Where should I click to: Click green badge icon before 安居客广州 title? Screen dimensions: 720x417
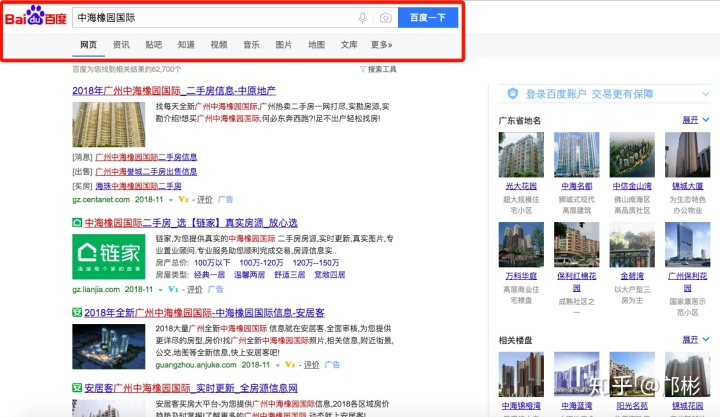(77, 388)
